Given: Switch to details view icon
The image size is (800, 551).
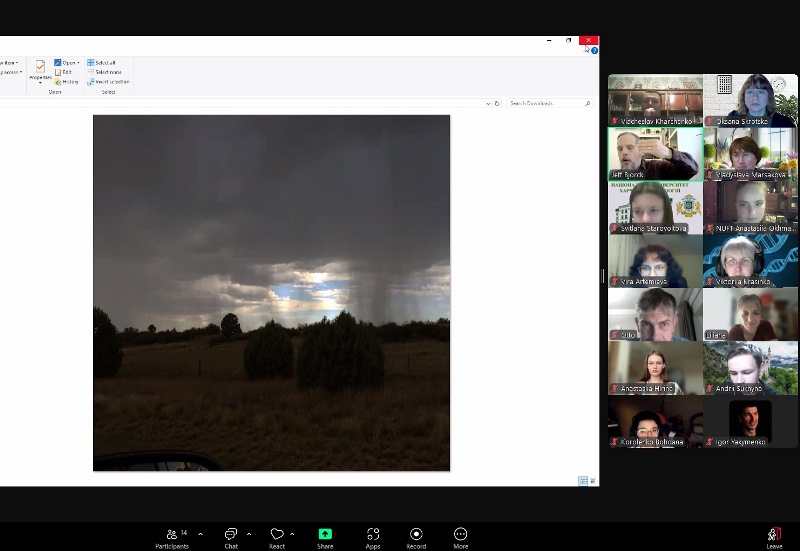Looking at the screenshot, I should pyautogui.click(x=583, y=481).
